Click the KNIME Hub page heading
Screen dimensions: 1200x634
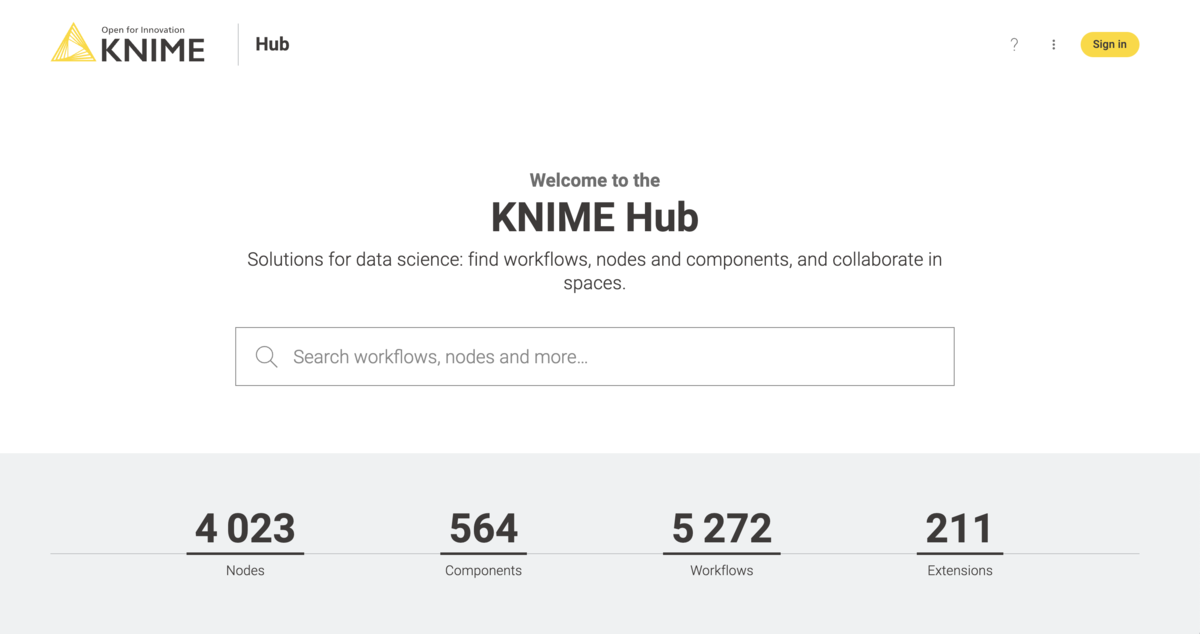(x=594, y=216)
